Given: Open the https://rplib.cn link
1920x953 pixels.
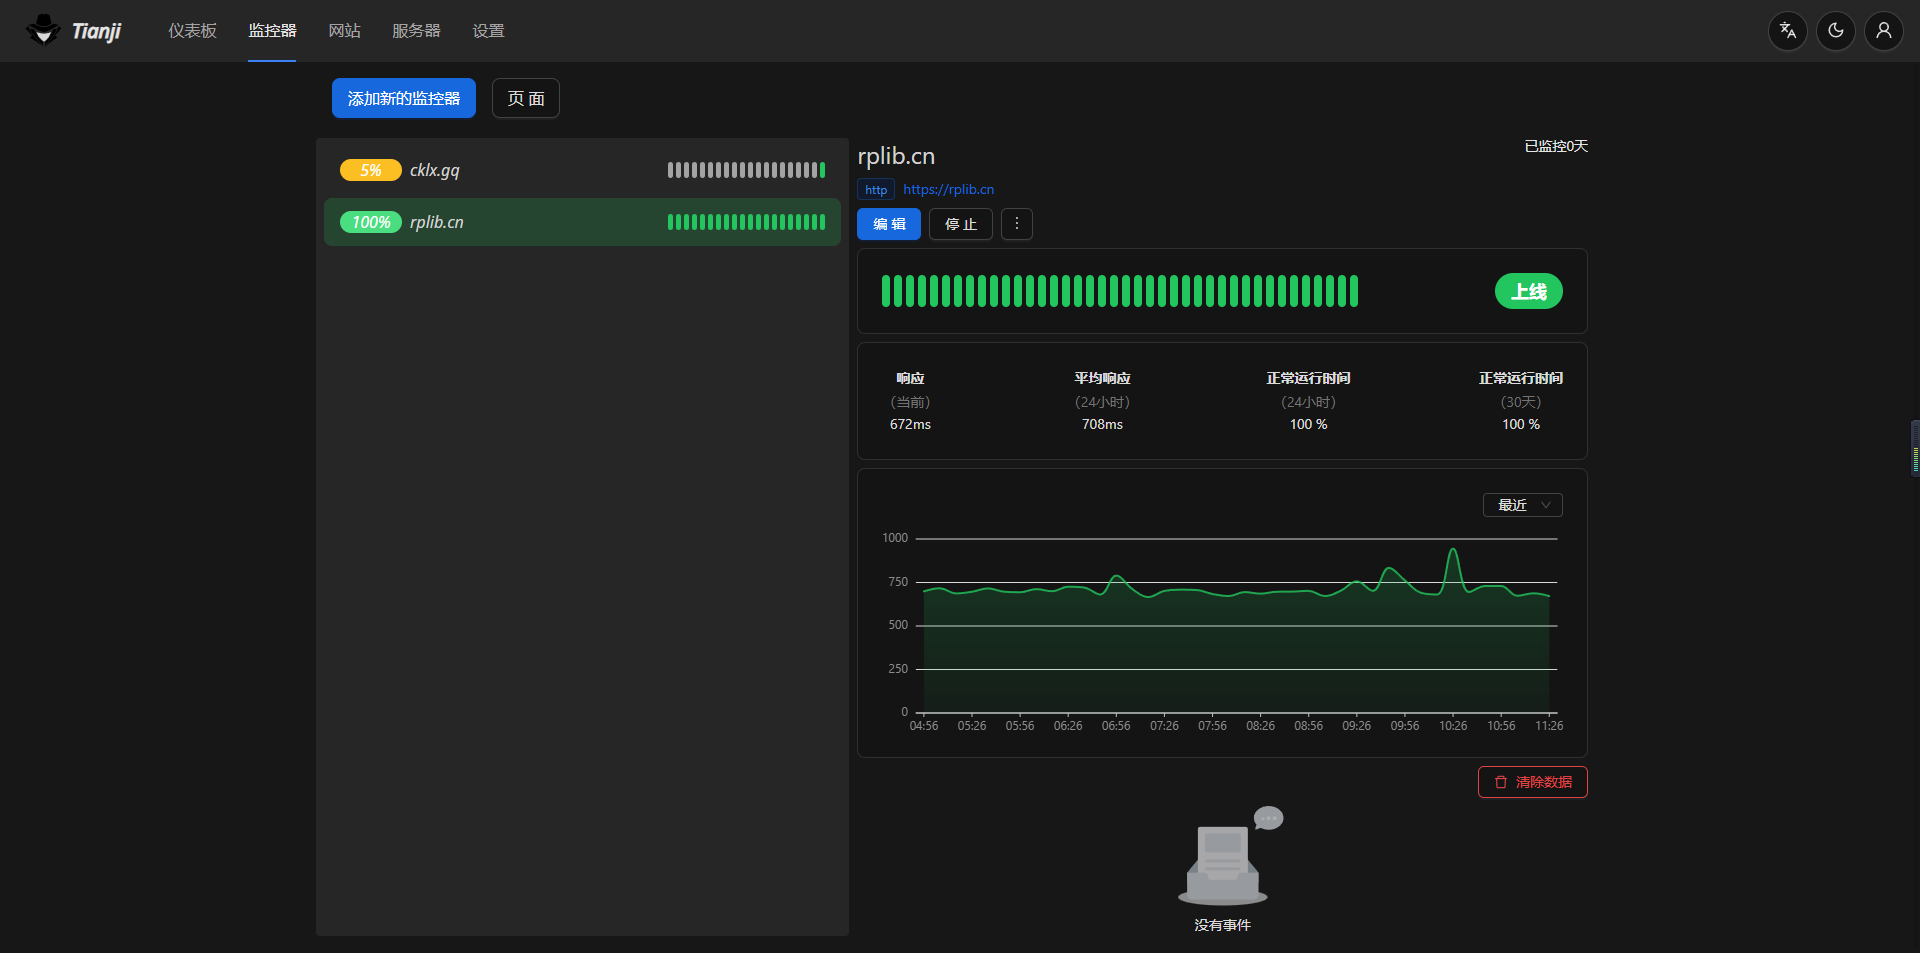Looking at the screenshot, I should [948, 189].
